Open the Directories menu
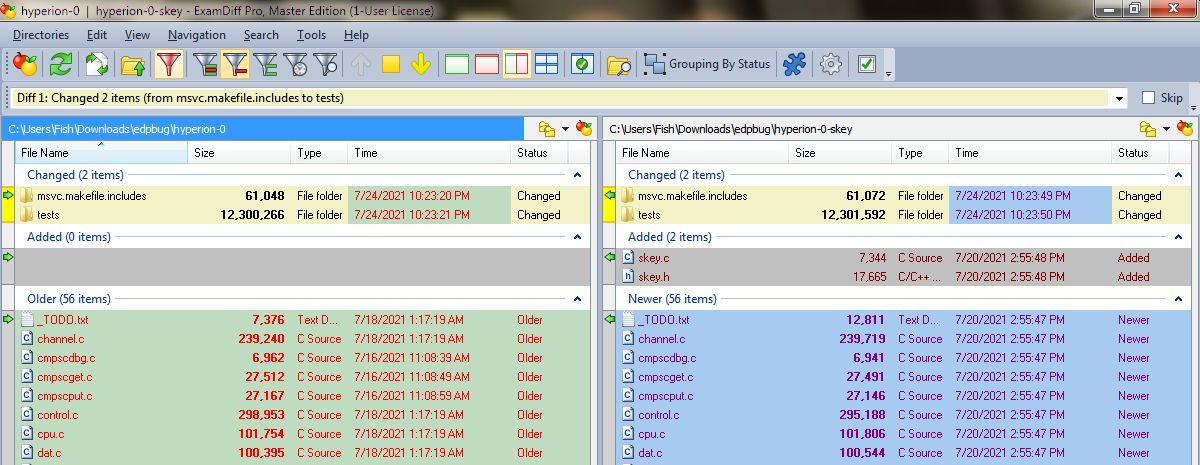 coord(41,35)
